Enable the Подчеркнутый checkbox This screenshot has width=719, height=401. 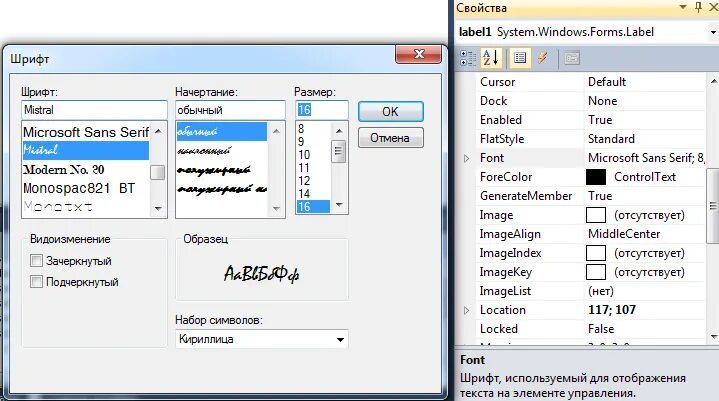click(36, 281)
